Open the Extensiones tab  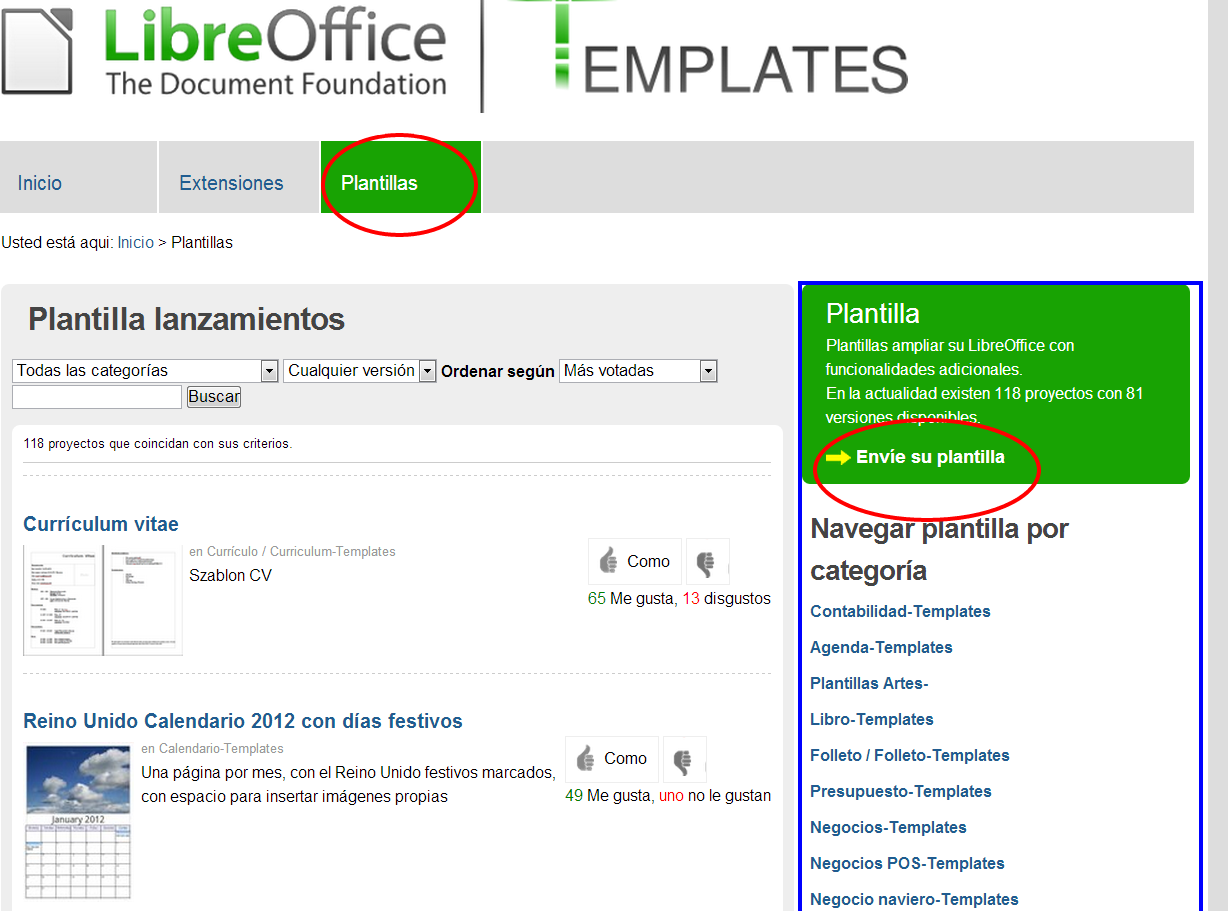pyautogui.click(x=238, y=177)
